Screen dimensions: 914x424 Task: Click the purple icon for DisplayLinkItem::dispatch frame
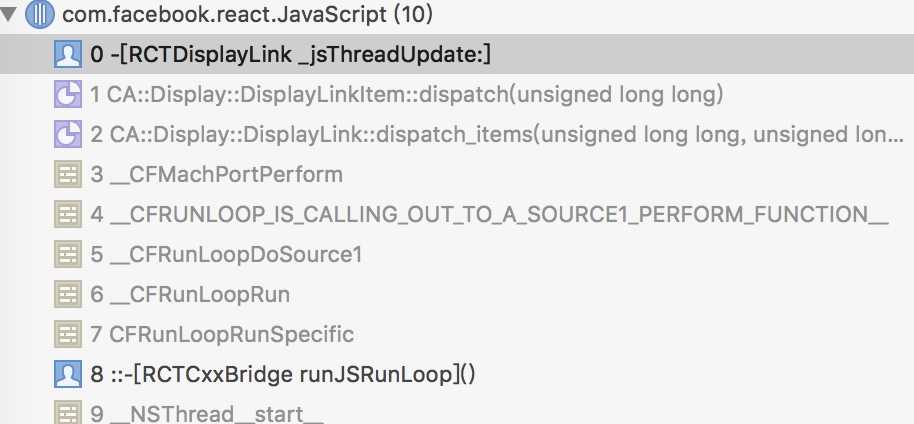point(67,95)
